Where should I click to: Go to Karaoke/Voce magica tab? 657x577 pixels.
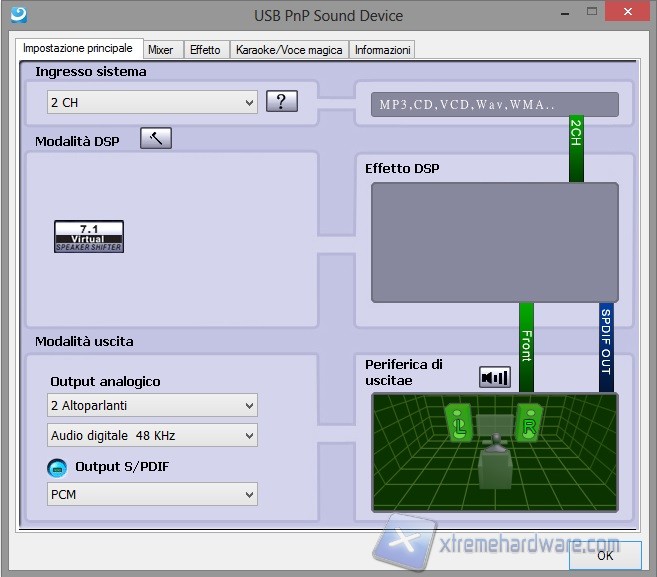(x=289, y=50)
